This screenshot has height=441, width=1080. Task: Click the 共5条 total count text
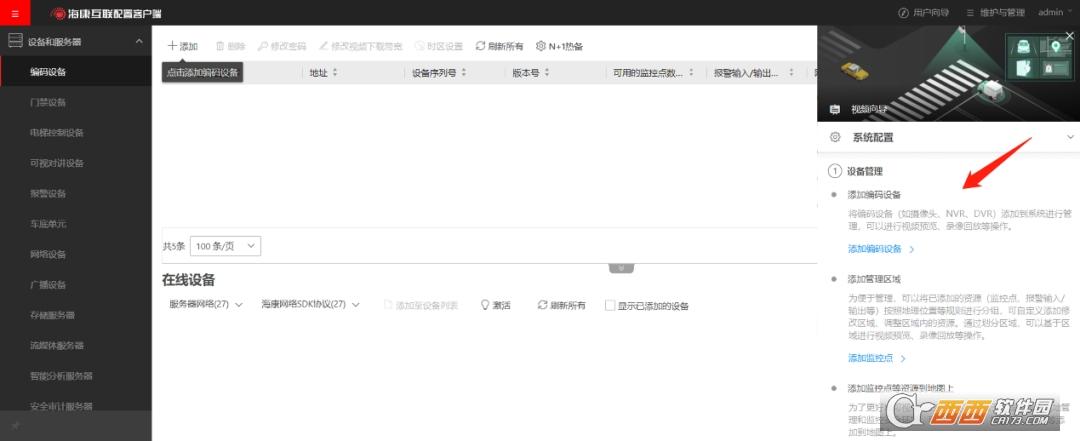(174, 246)
